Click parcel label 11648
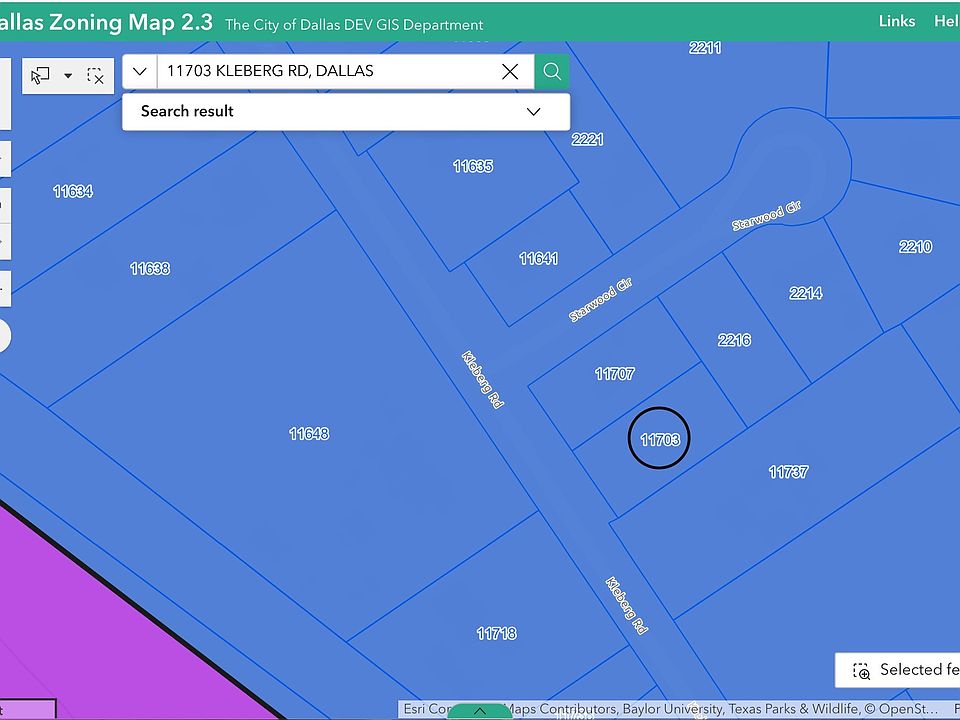 pyautogui.click(x=309, y=434)
